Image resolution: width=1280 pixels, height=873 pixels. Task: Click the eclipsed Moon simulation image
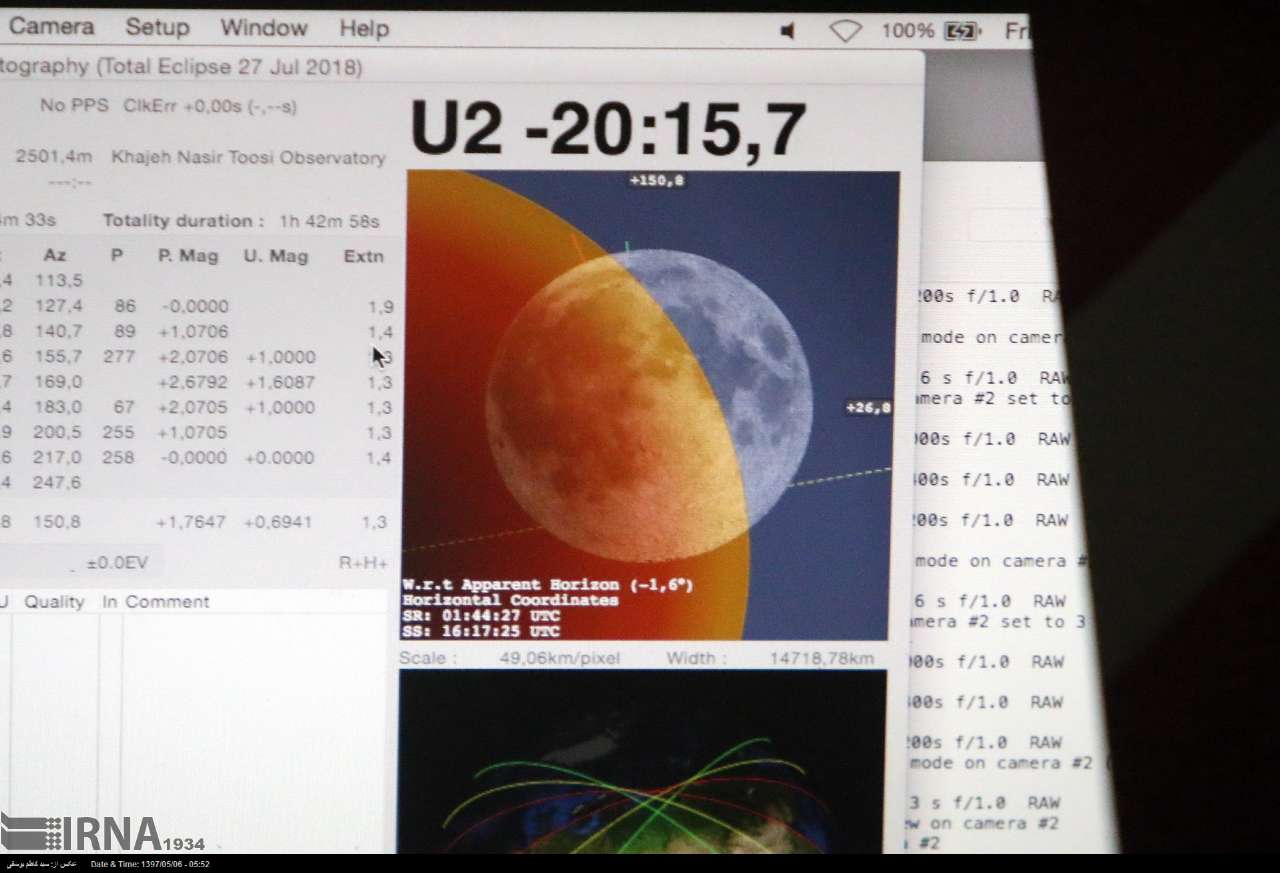(648, 405)
